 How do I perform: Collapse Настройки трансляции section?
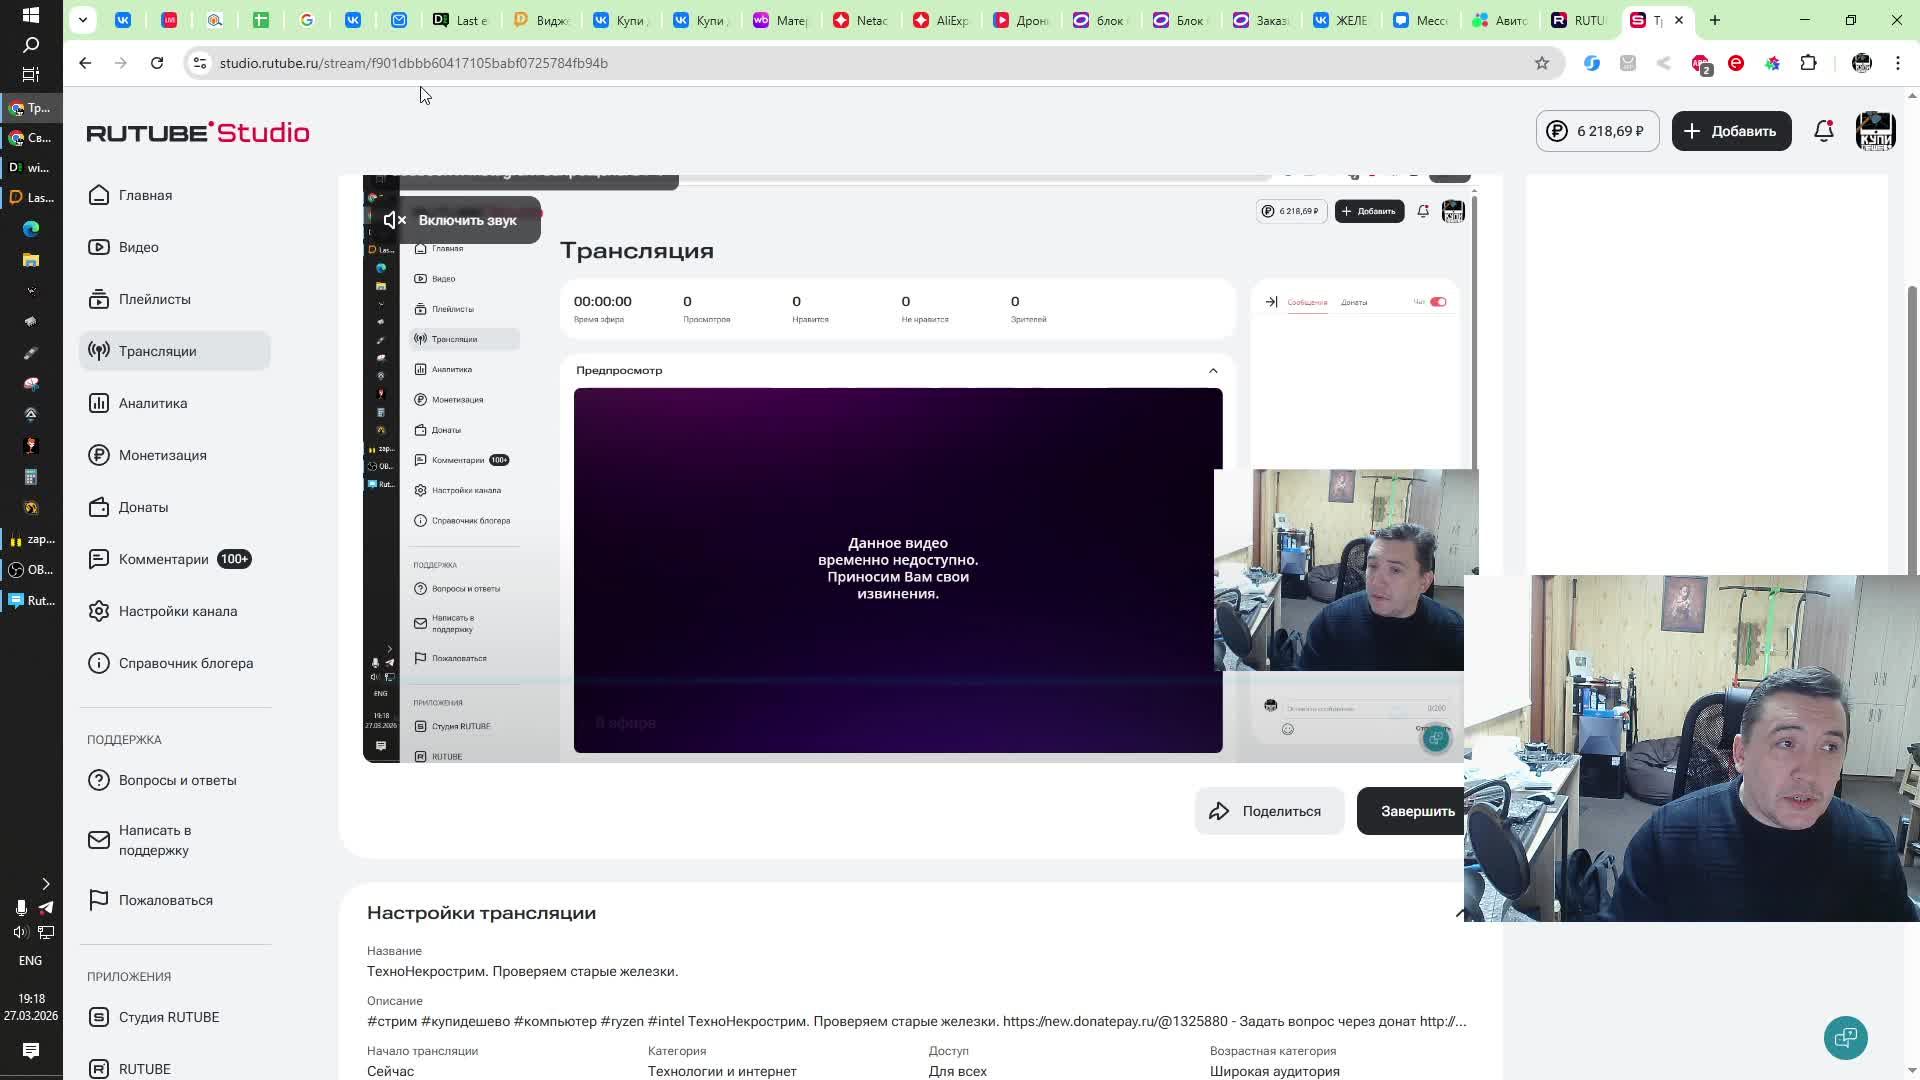pos(1459,913)
